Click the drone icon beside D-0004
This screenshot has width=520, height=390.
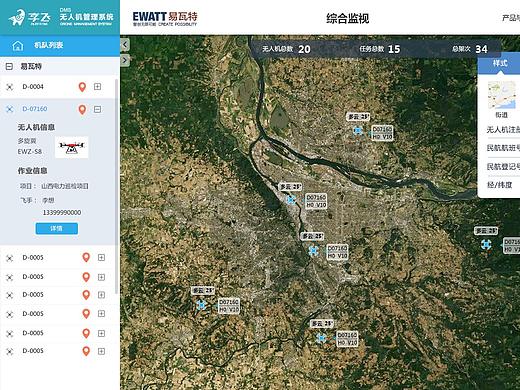(x=10, y=87)
